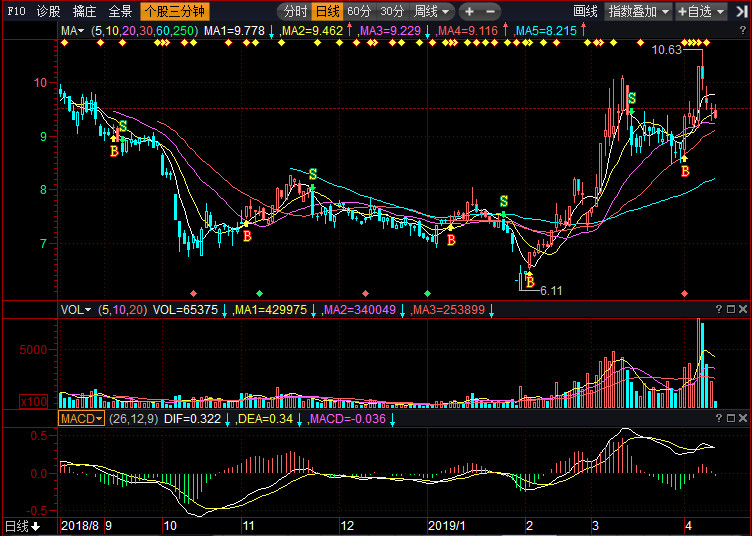Click the first B buy signal marker
The height and width of the screenshot is (536, 752).
point(114,151)
